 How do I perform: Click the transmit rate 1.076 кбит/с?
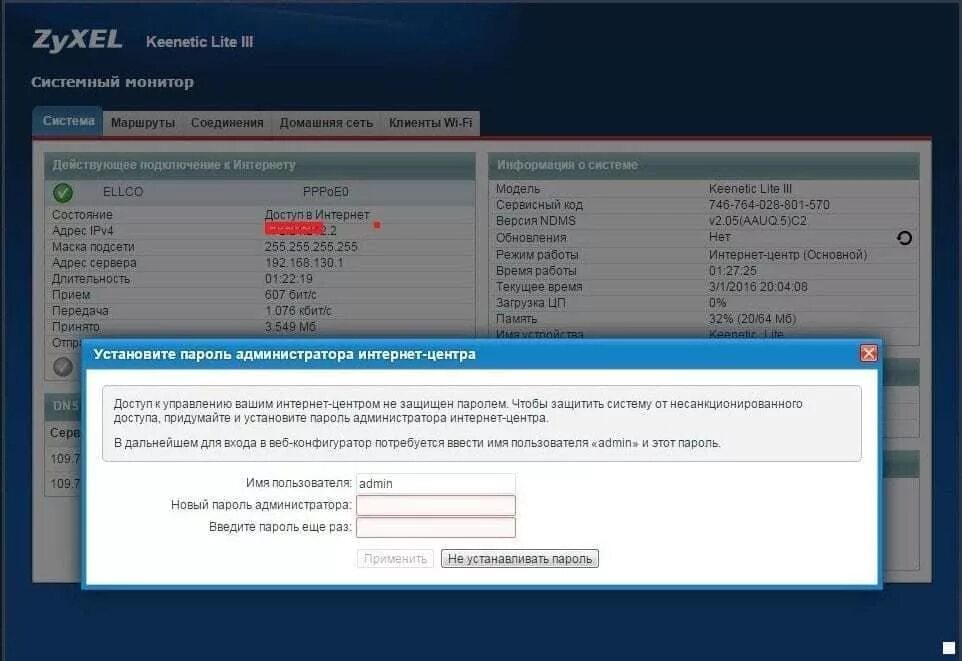(298, 311)
